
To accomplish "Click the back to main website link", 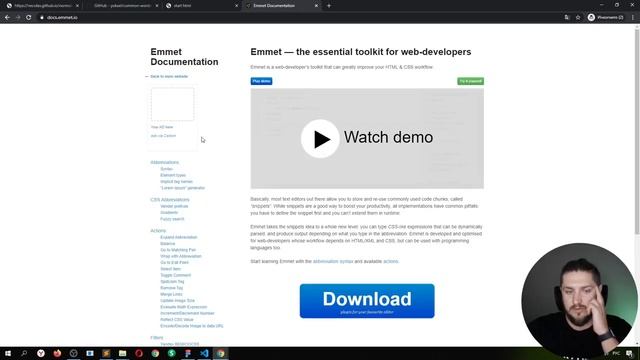I will tap(169, 76).
